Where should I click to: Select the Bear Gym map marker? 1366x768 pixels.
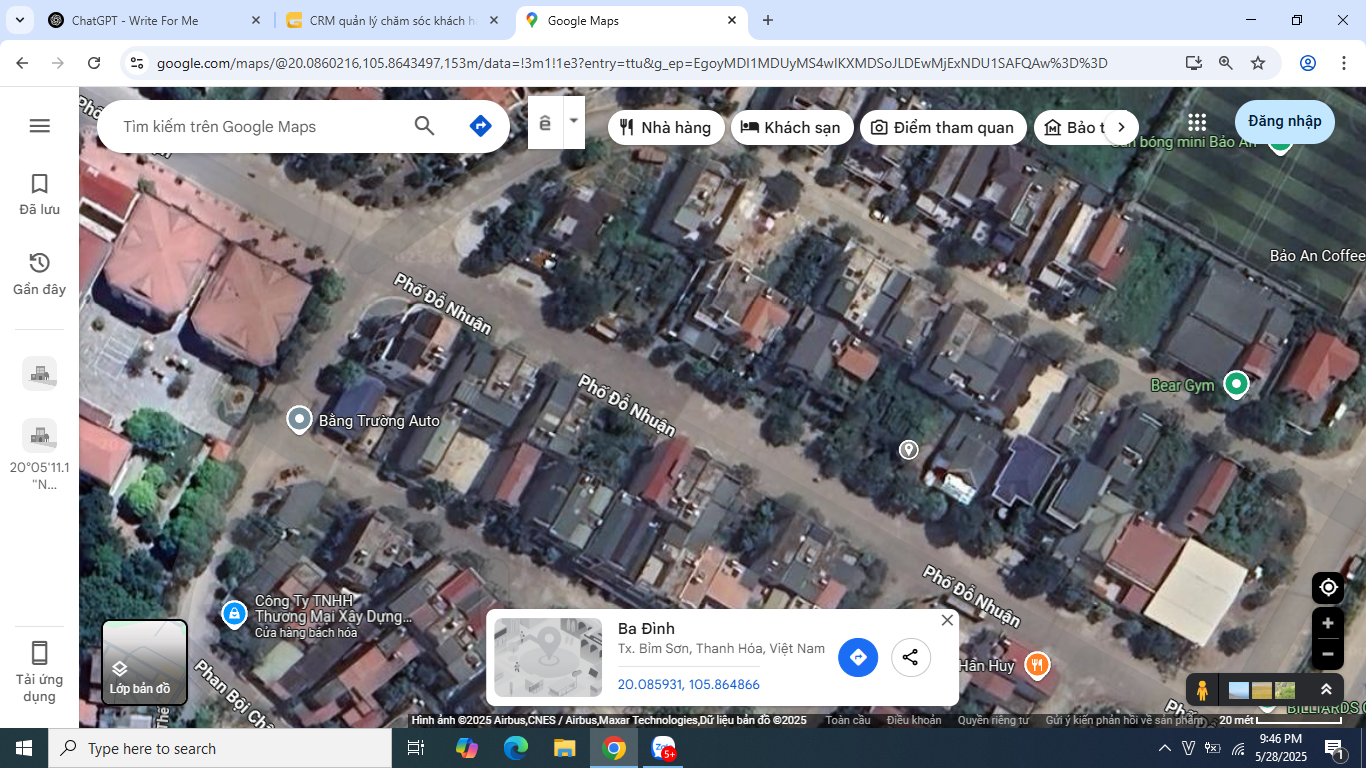point(1237,384)
